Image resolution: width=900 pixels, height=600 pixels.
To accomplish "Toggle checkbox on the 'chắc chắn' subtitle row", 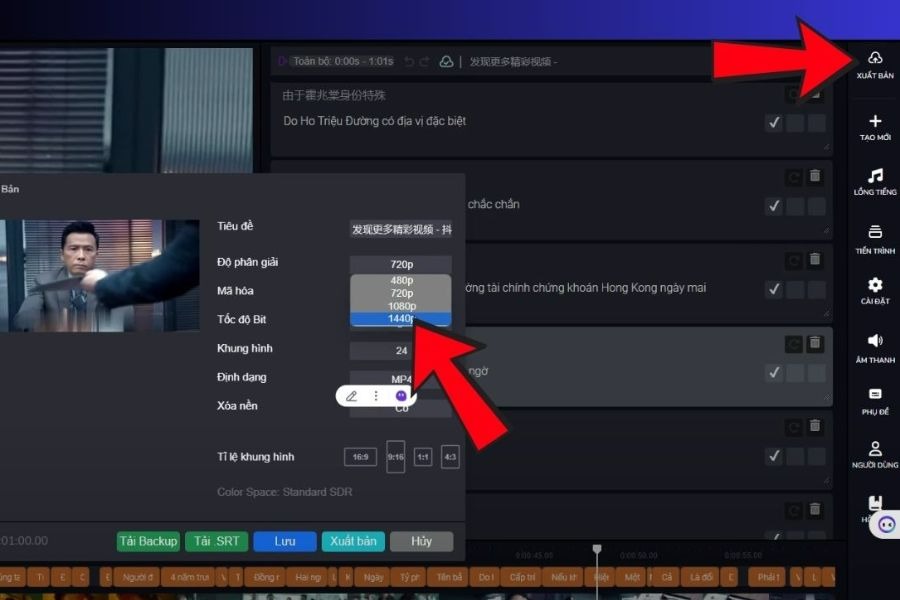I will tap(773, 206).
